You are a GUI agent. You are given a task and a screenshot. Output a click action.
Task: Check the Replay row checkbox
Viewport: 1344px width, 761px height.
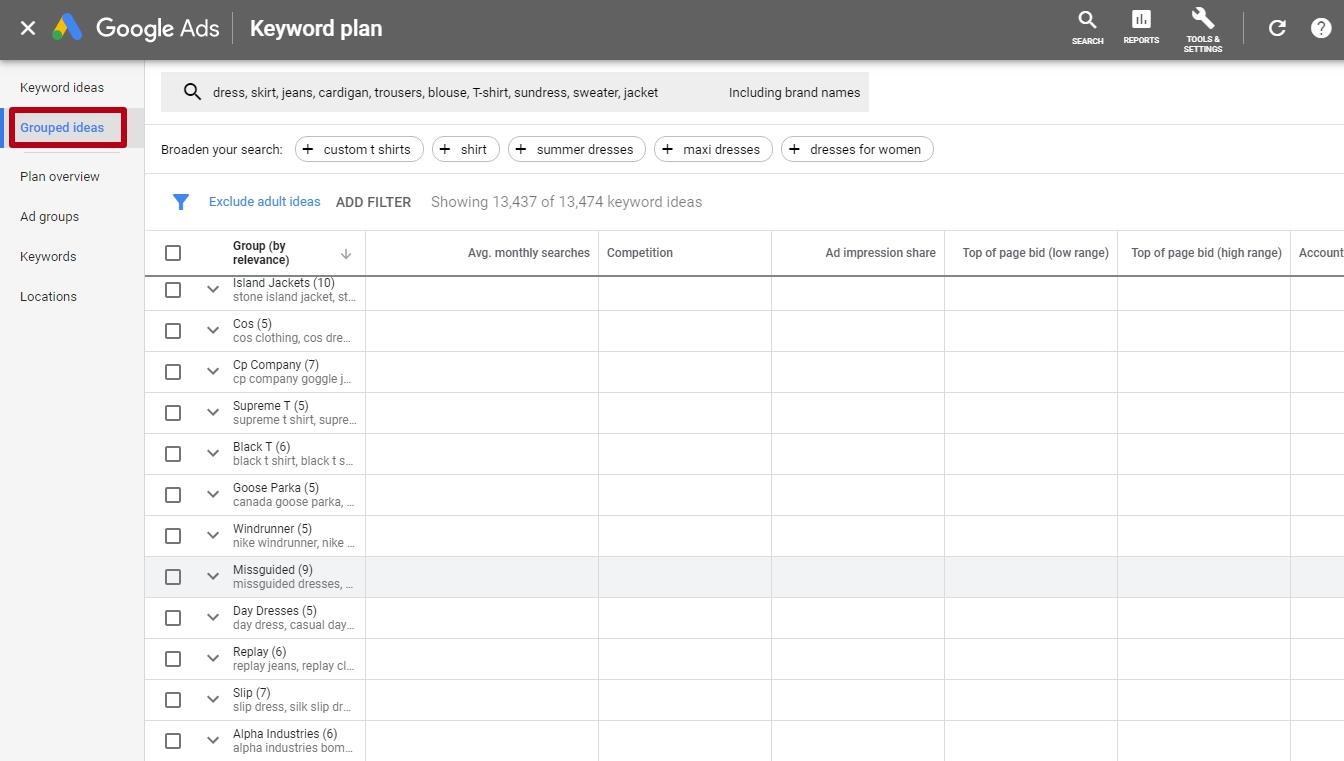point(173,659)
